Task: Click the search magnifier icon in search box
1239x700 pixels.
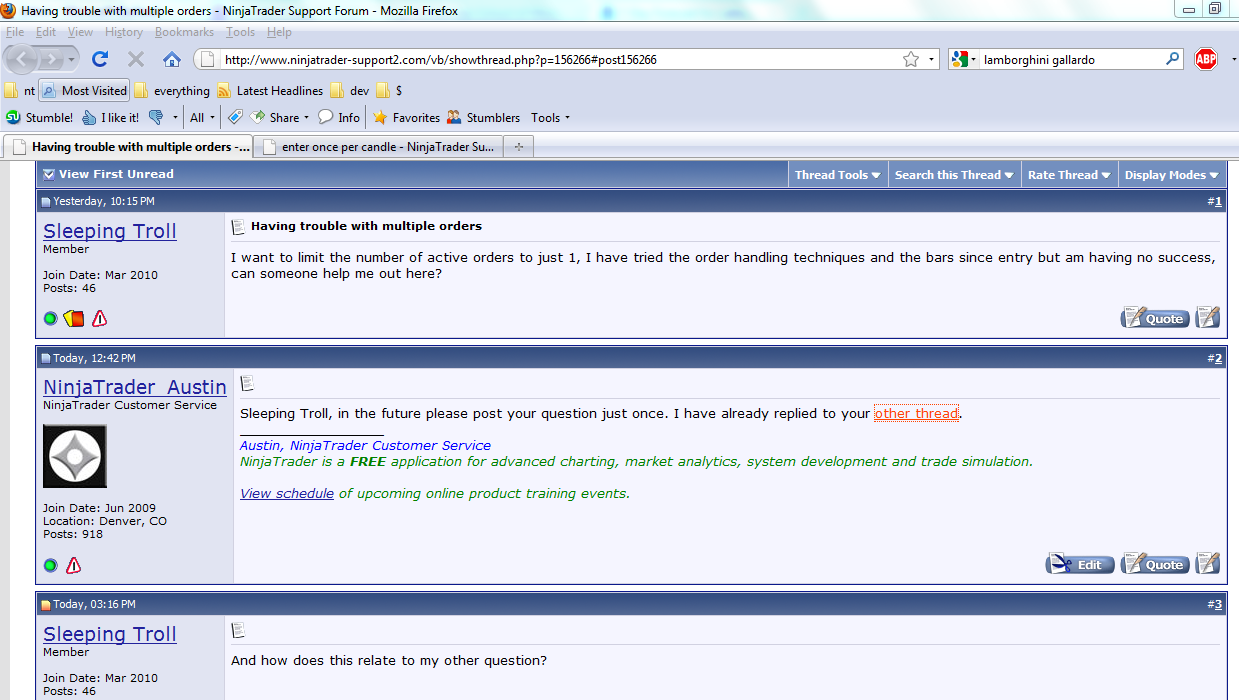Action: pos(1173,59)
